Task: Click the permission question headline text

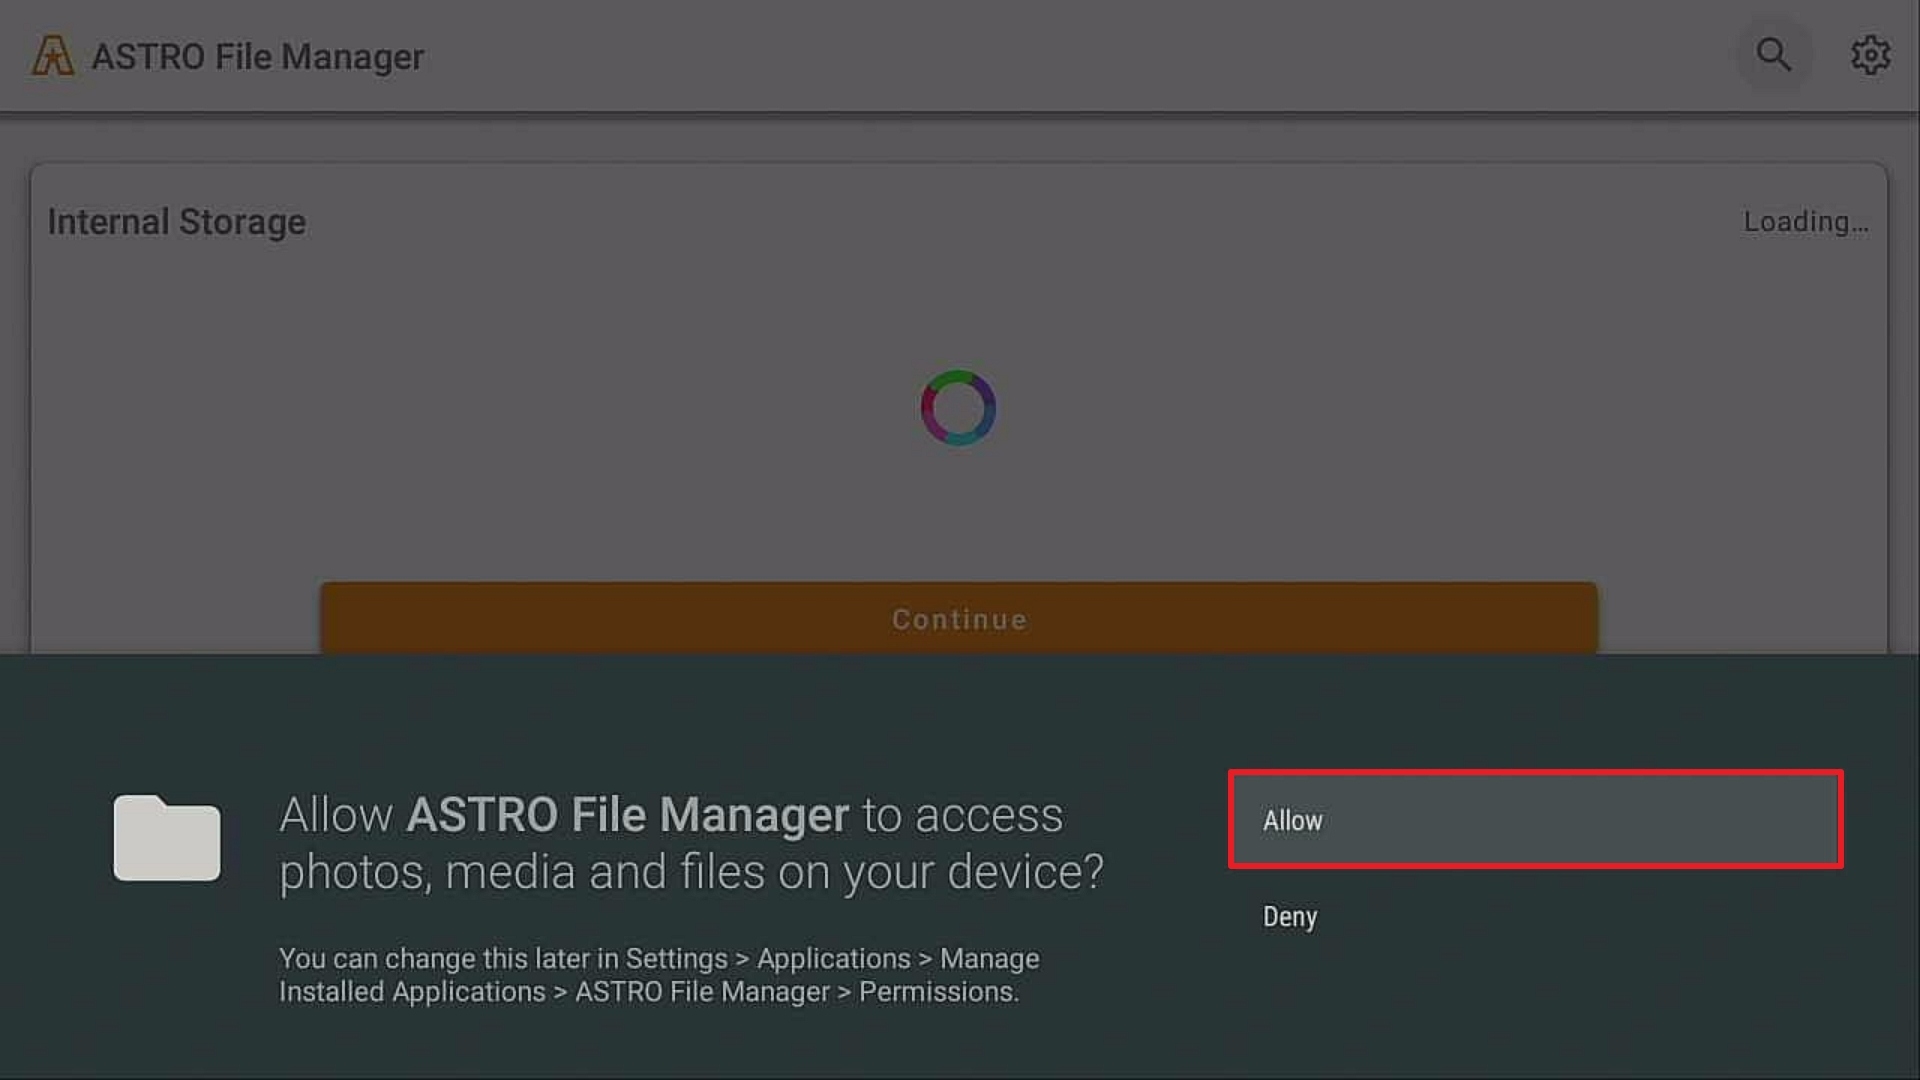Action: 691,843
